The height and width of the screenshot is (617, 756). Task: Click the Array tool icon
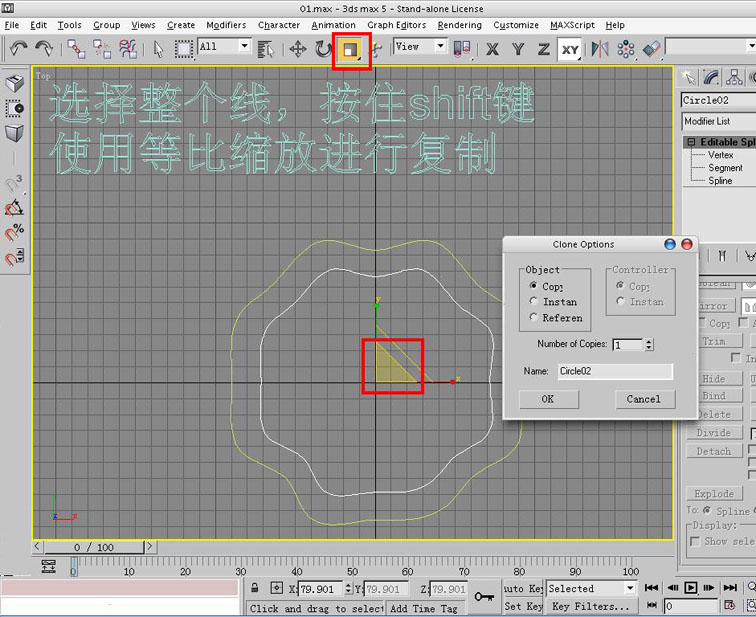click(x=625, y=49)
